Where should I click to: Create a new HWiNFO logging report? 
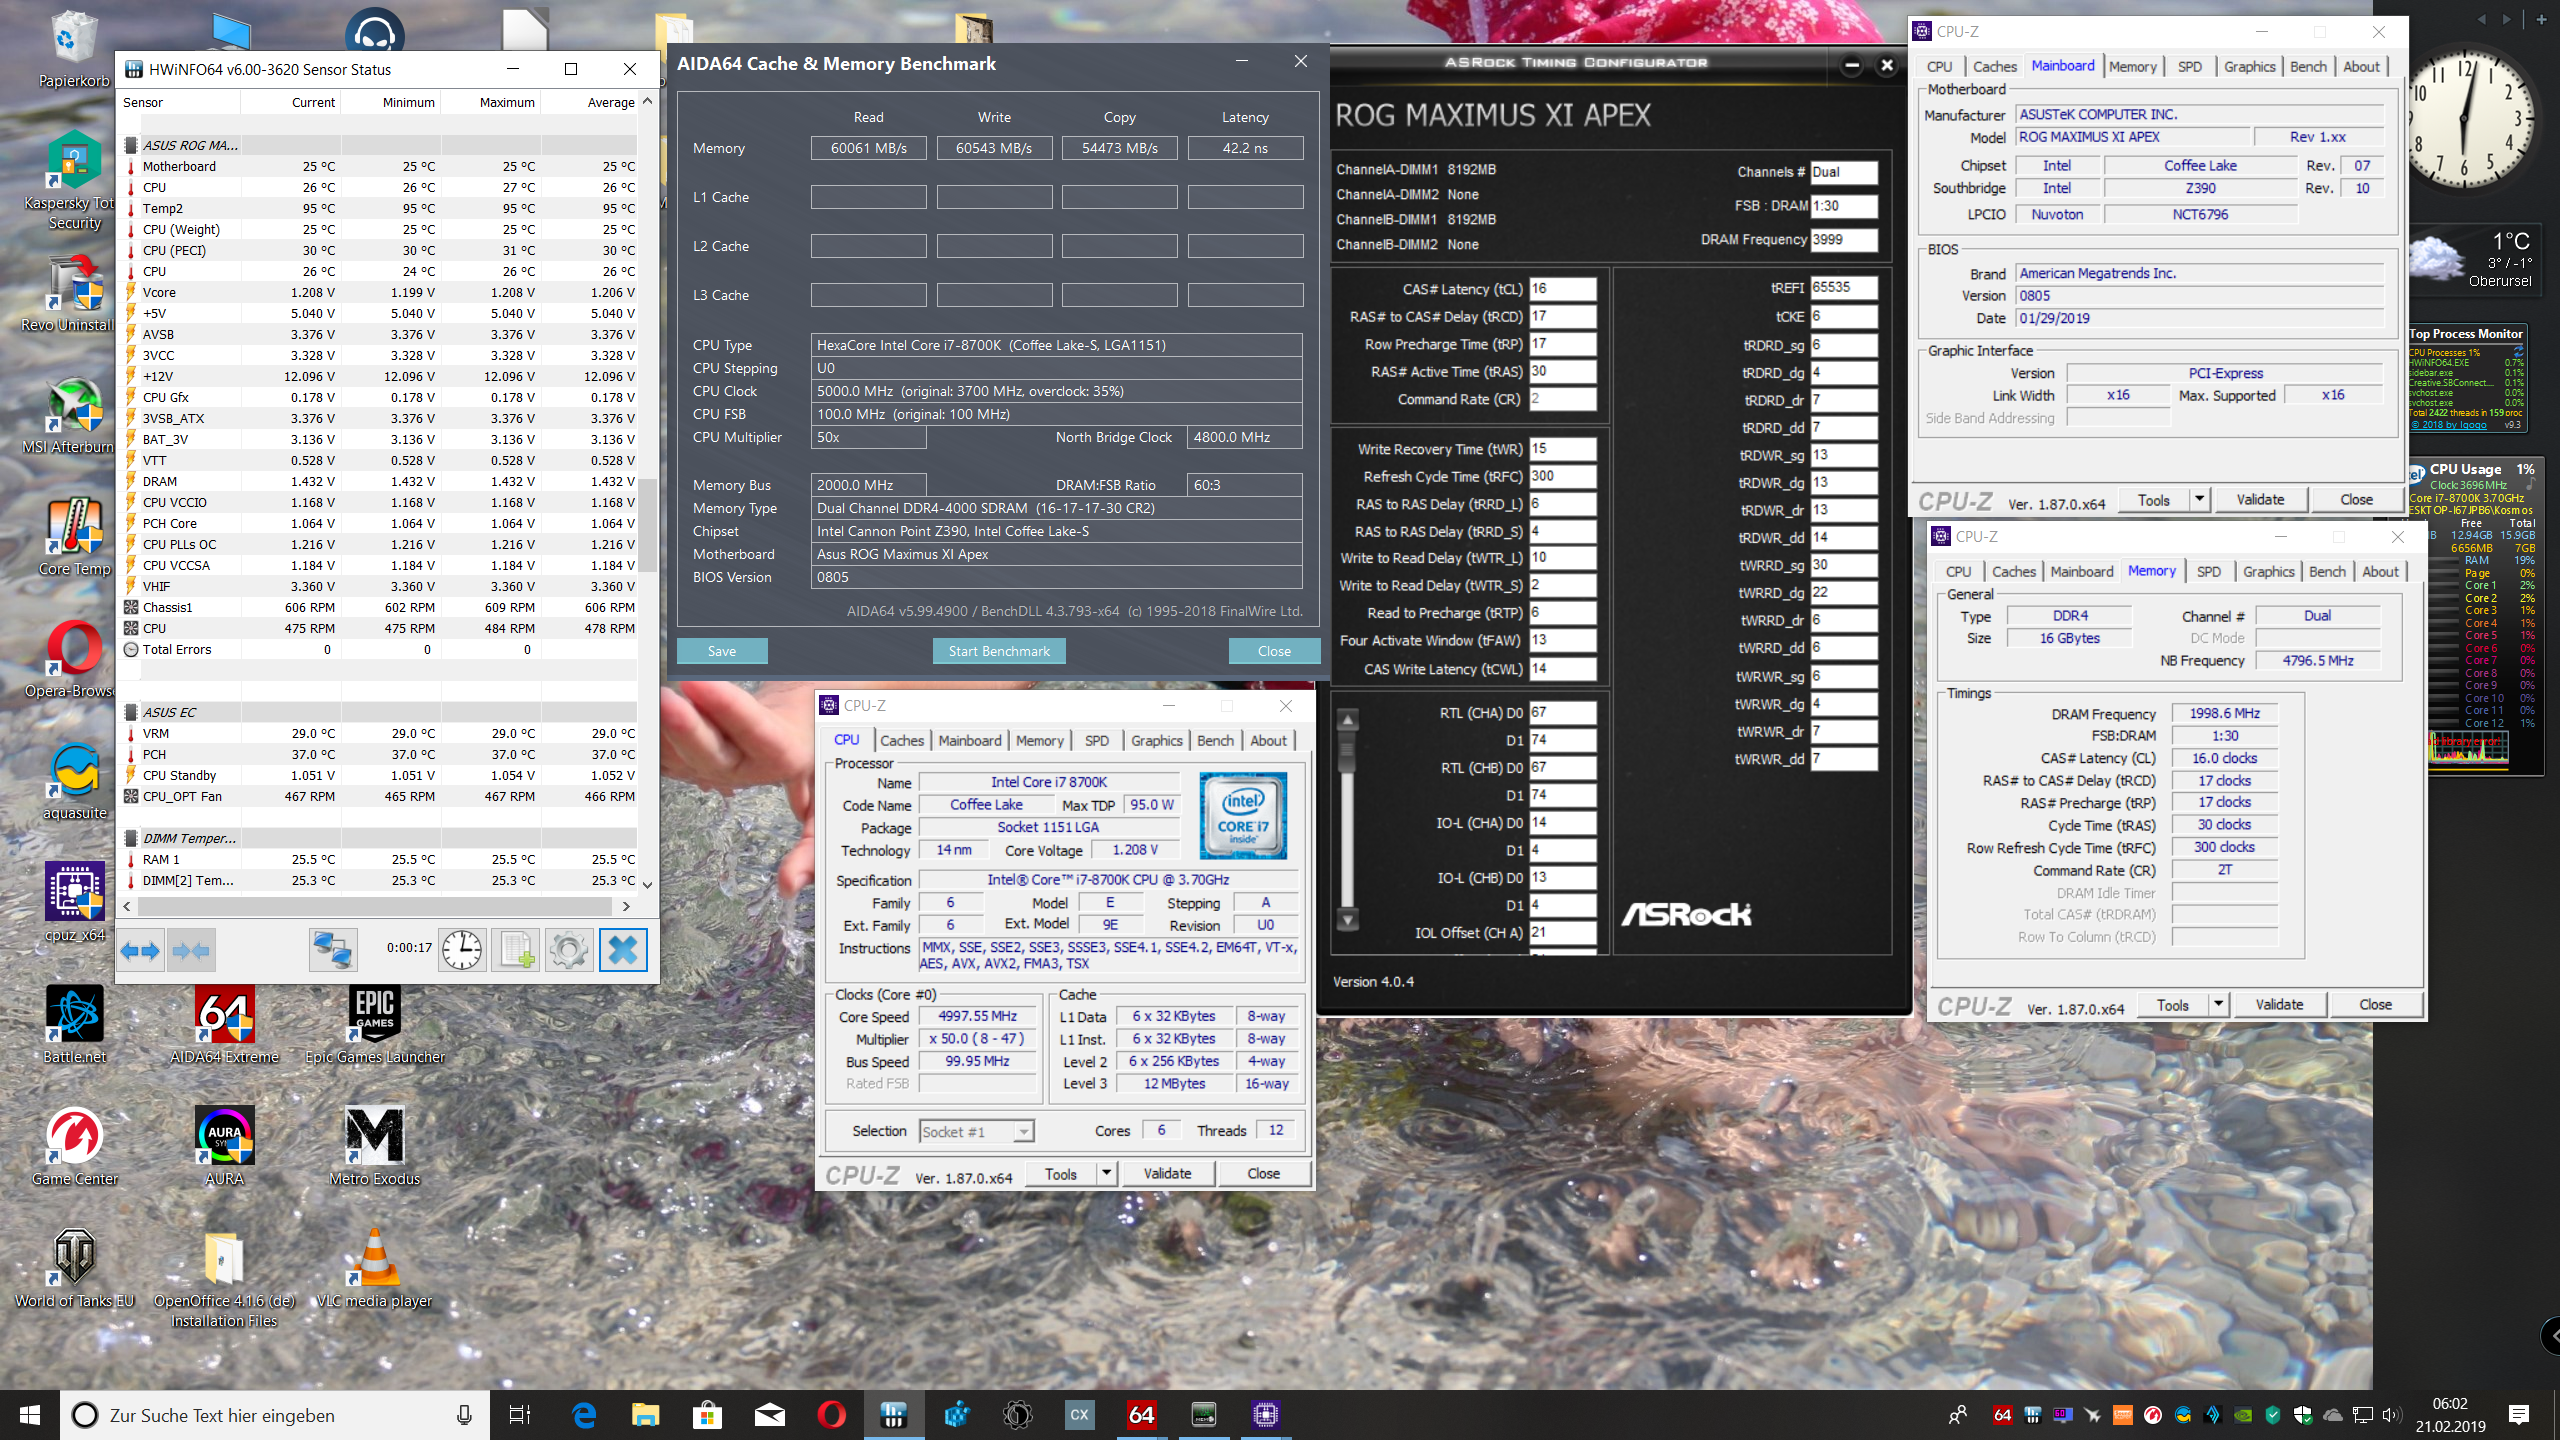(516, 949)
